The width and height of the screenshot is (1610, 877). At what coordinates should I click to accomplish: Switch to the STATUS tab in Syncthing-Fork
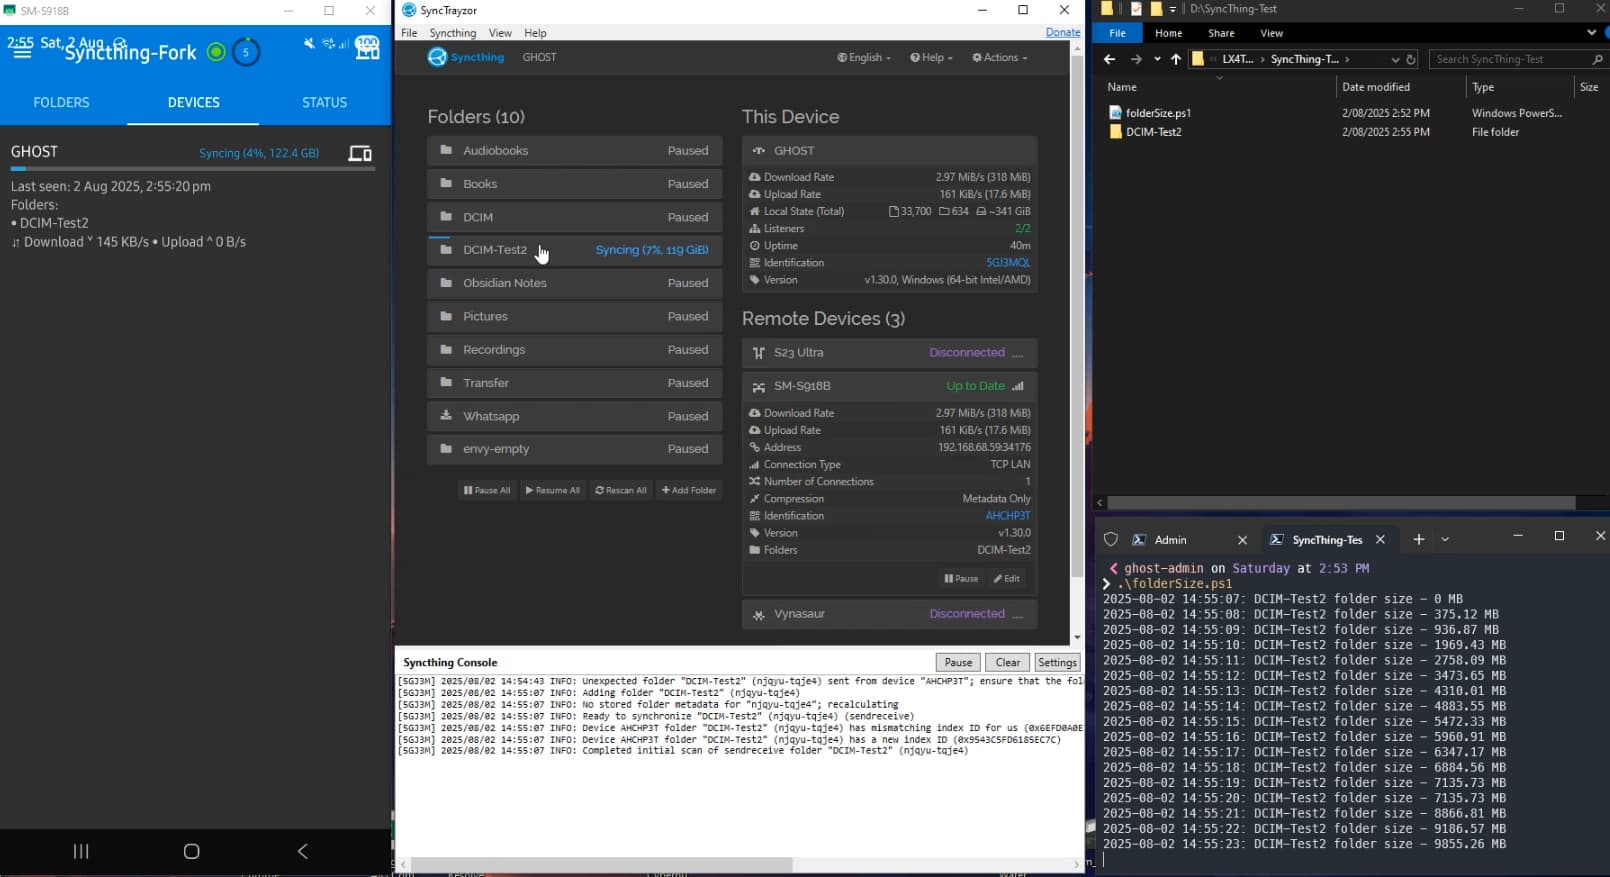click(x=325, y=102)
